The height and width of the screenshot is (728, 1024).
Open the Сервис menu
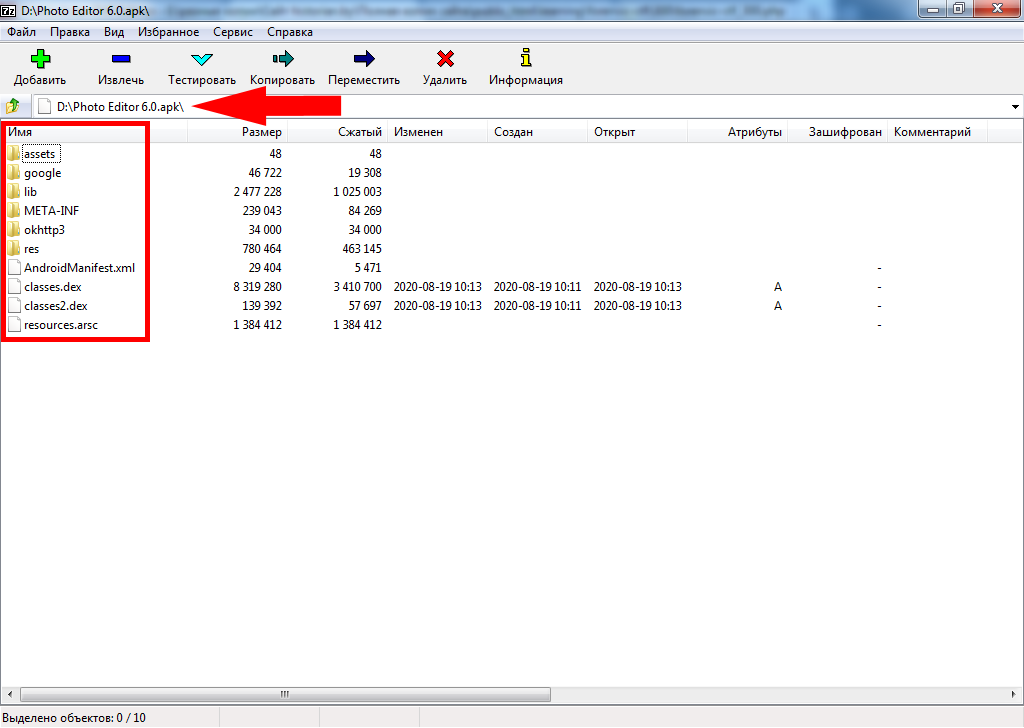click(232, 32)
